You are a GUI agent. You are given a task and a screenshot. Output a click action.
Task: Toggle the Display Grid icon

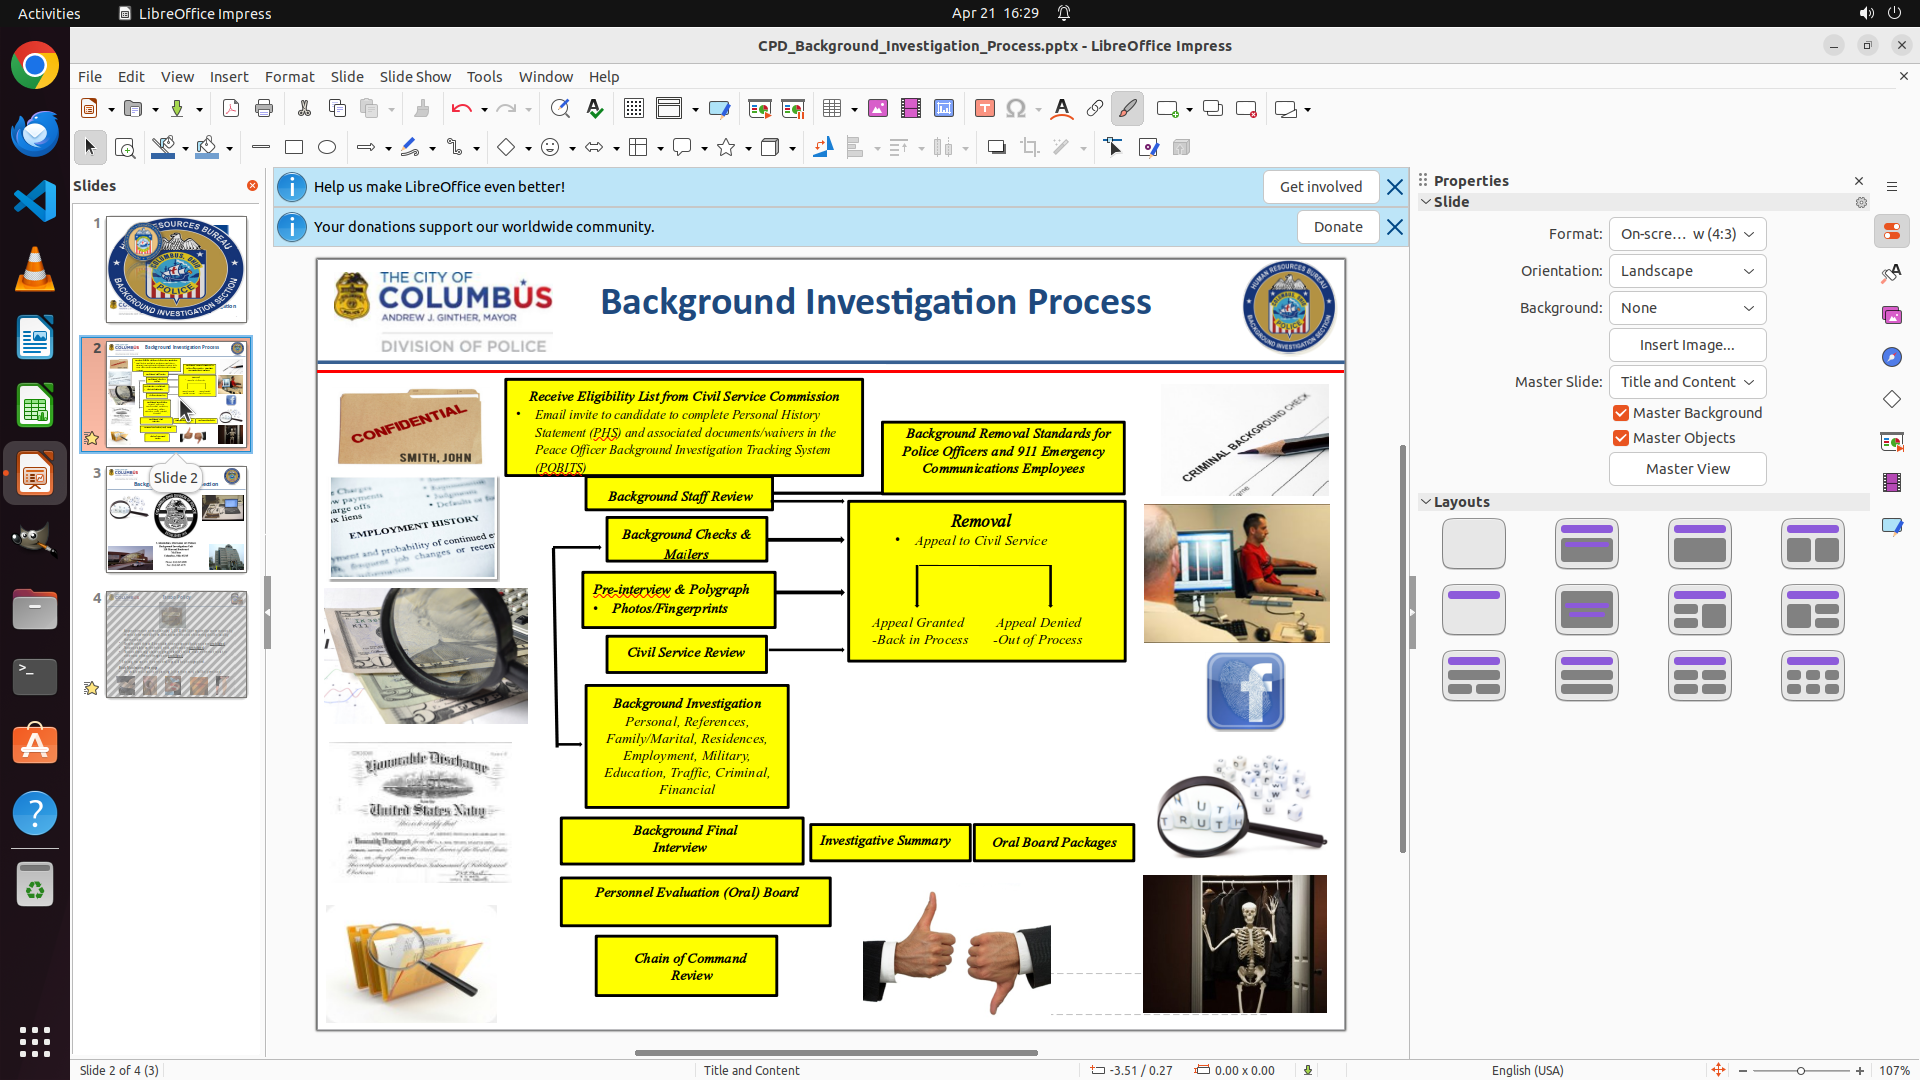click(634, 109)
